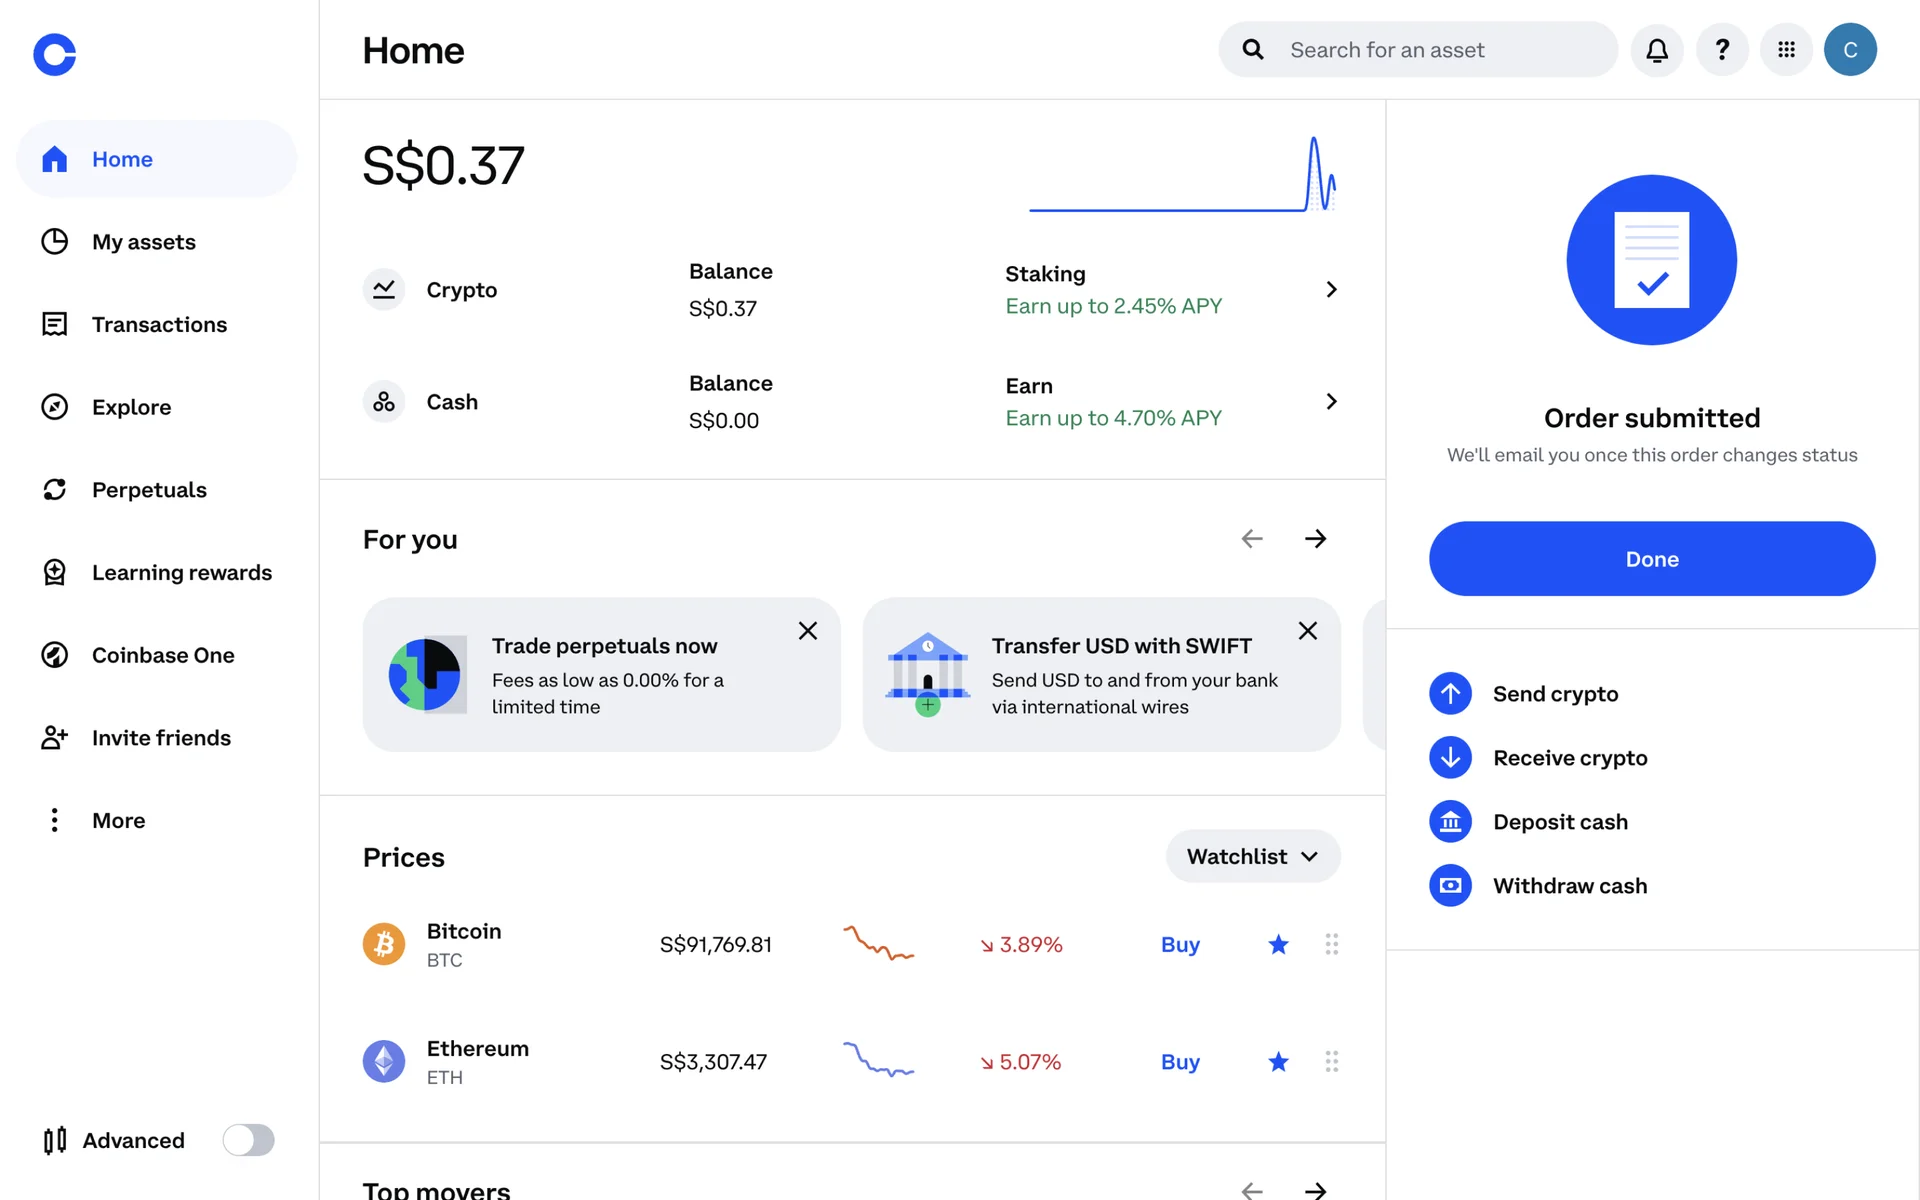Expand the Crypto staking row chevron

1331,290
